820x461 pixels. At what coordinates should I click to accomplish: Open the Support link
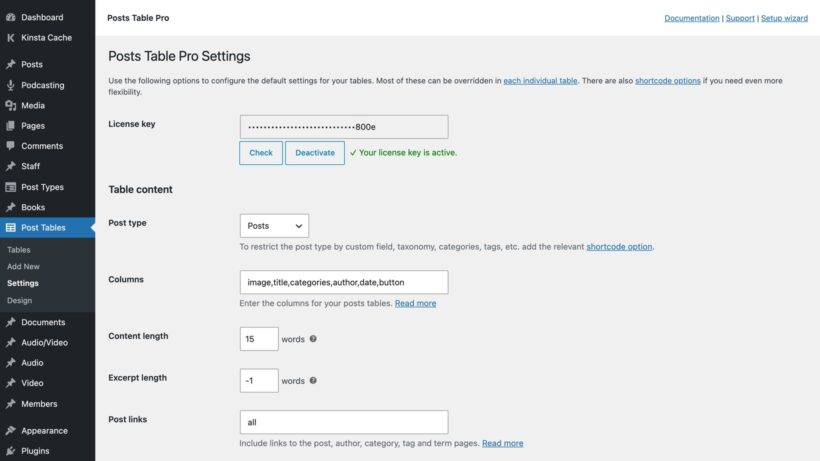point(740,18)
